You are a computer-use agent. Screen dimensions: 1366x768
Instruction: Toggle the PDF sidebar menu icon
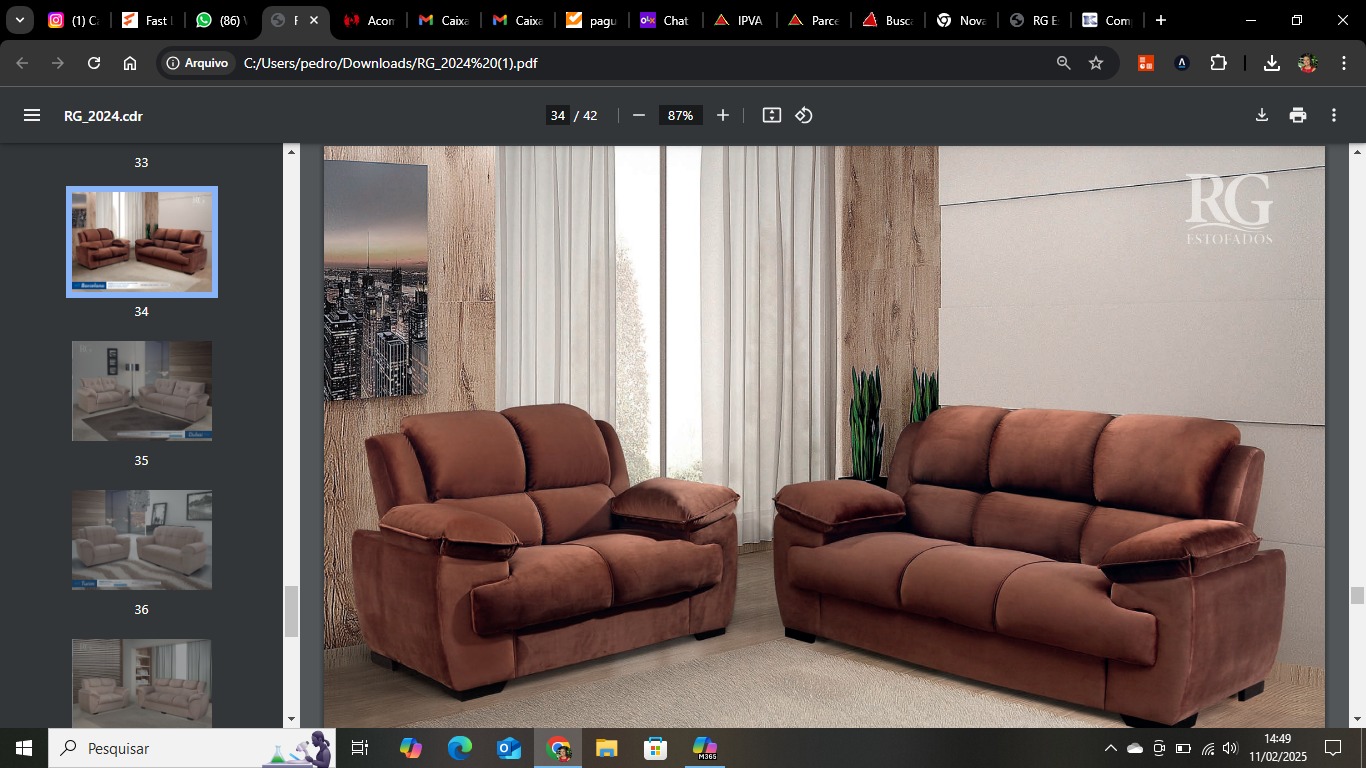coord(32,115)
